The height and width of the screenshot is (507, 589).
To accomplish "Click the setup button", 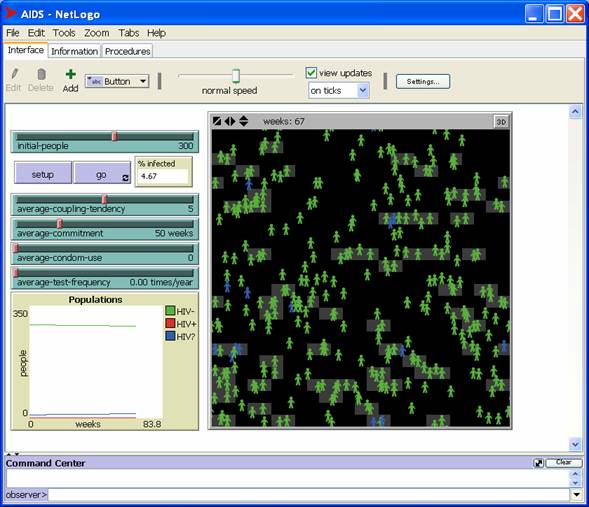I will tap(43, 174).
